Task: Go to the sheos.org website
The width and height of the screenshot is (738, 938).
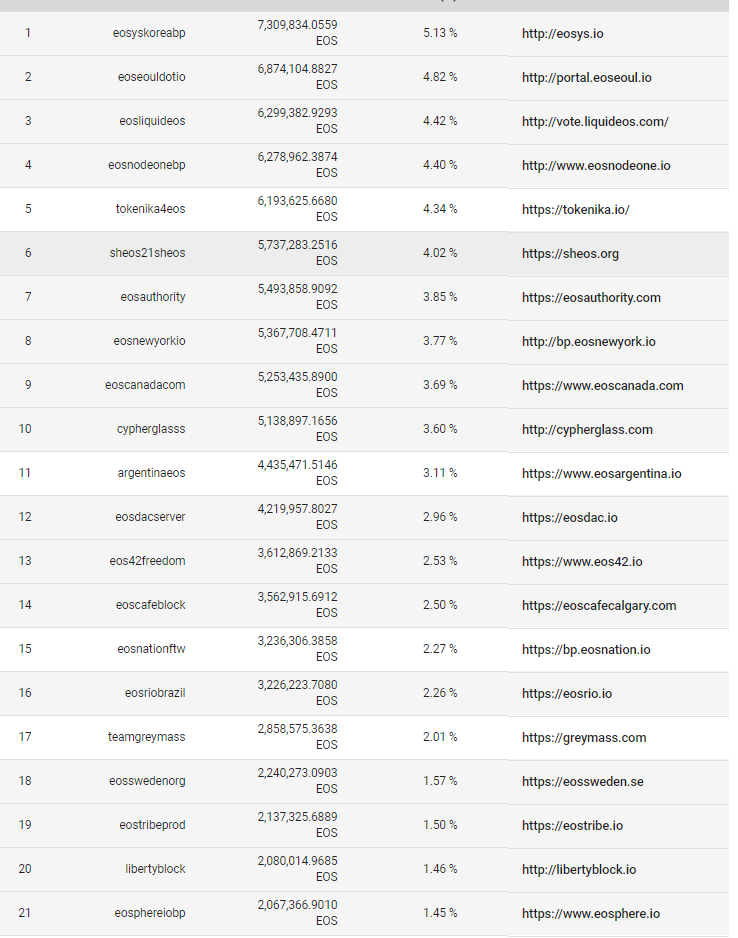Action: click(570, 254)
